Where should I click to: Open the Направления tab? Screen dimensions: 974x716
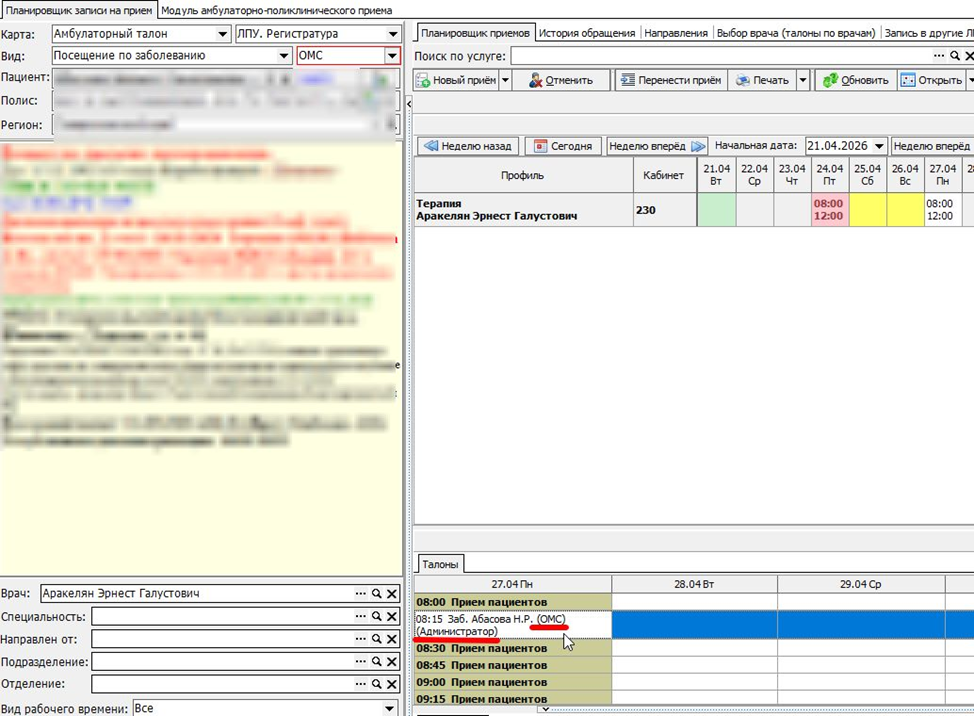coord(676,33)
